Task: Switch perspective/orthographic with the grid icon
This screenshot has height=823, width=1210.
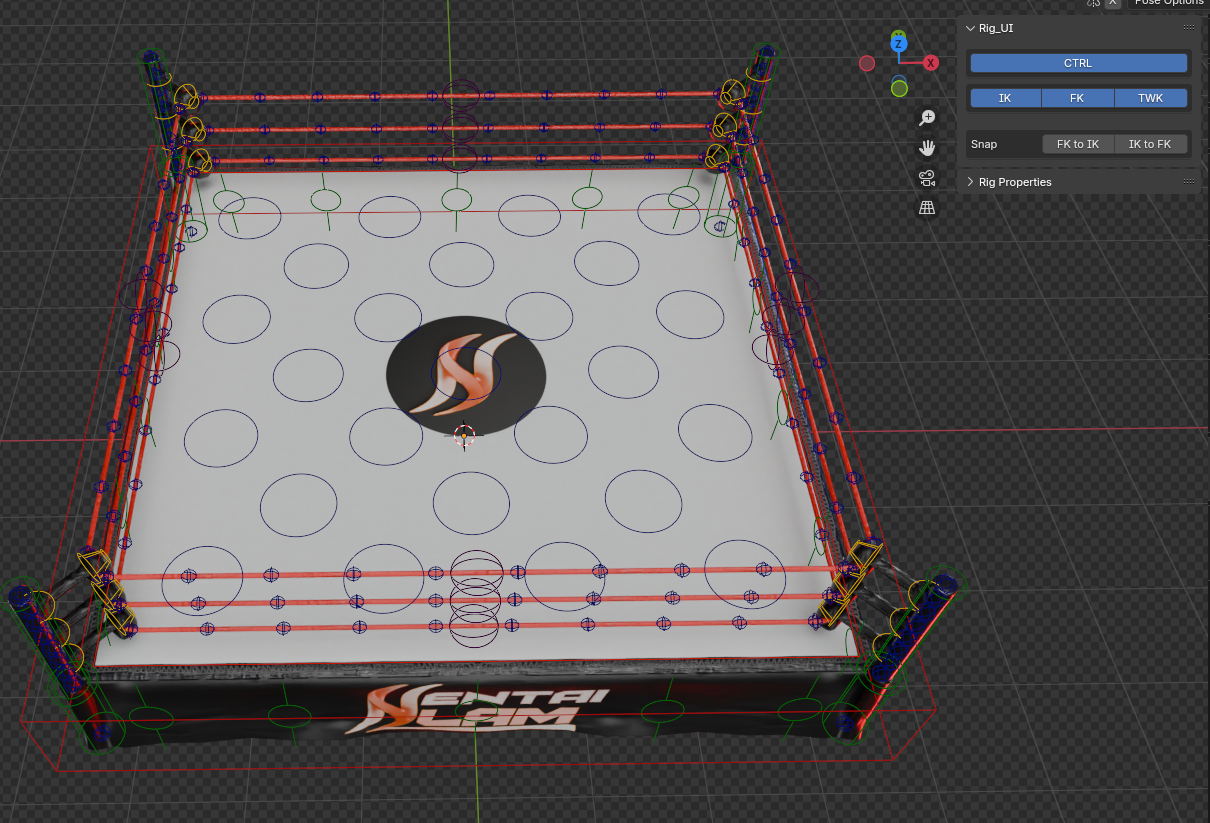Action: click(927, 208)
